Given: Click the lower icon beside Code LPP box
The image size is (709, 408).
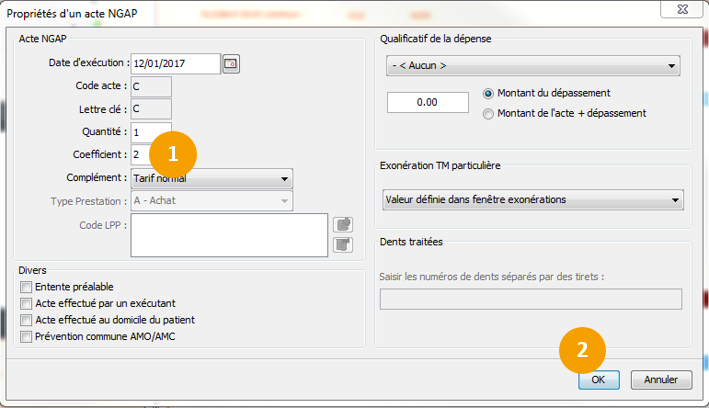Looking at the screenshot, I should 343,244.
